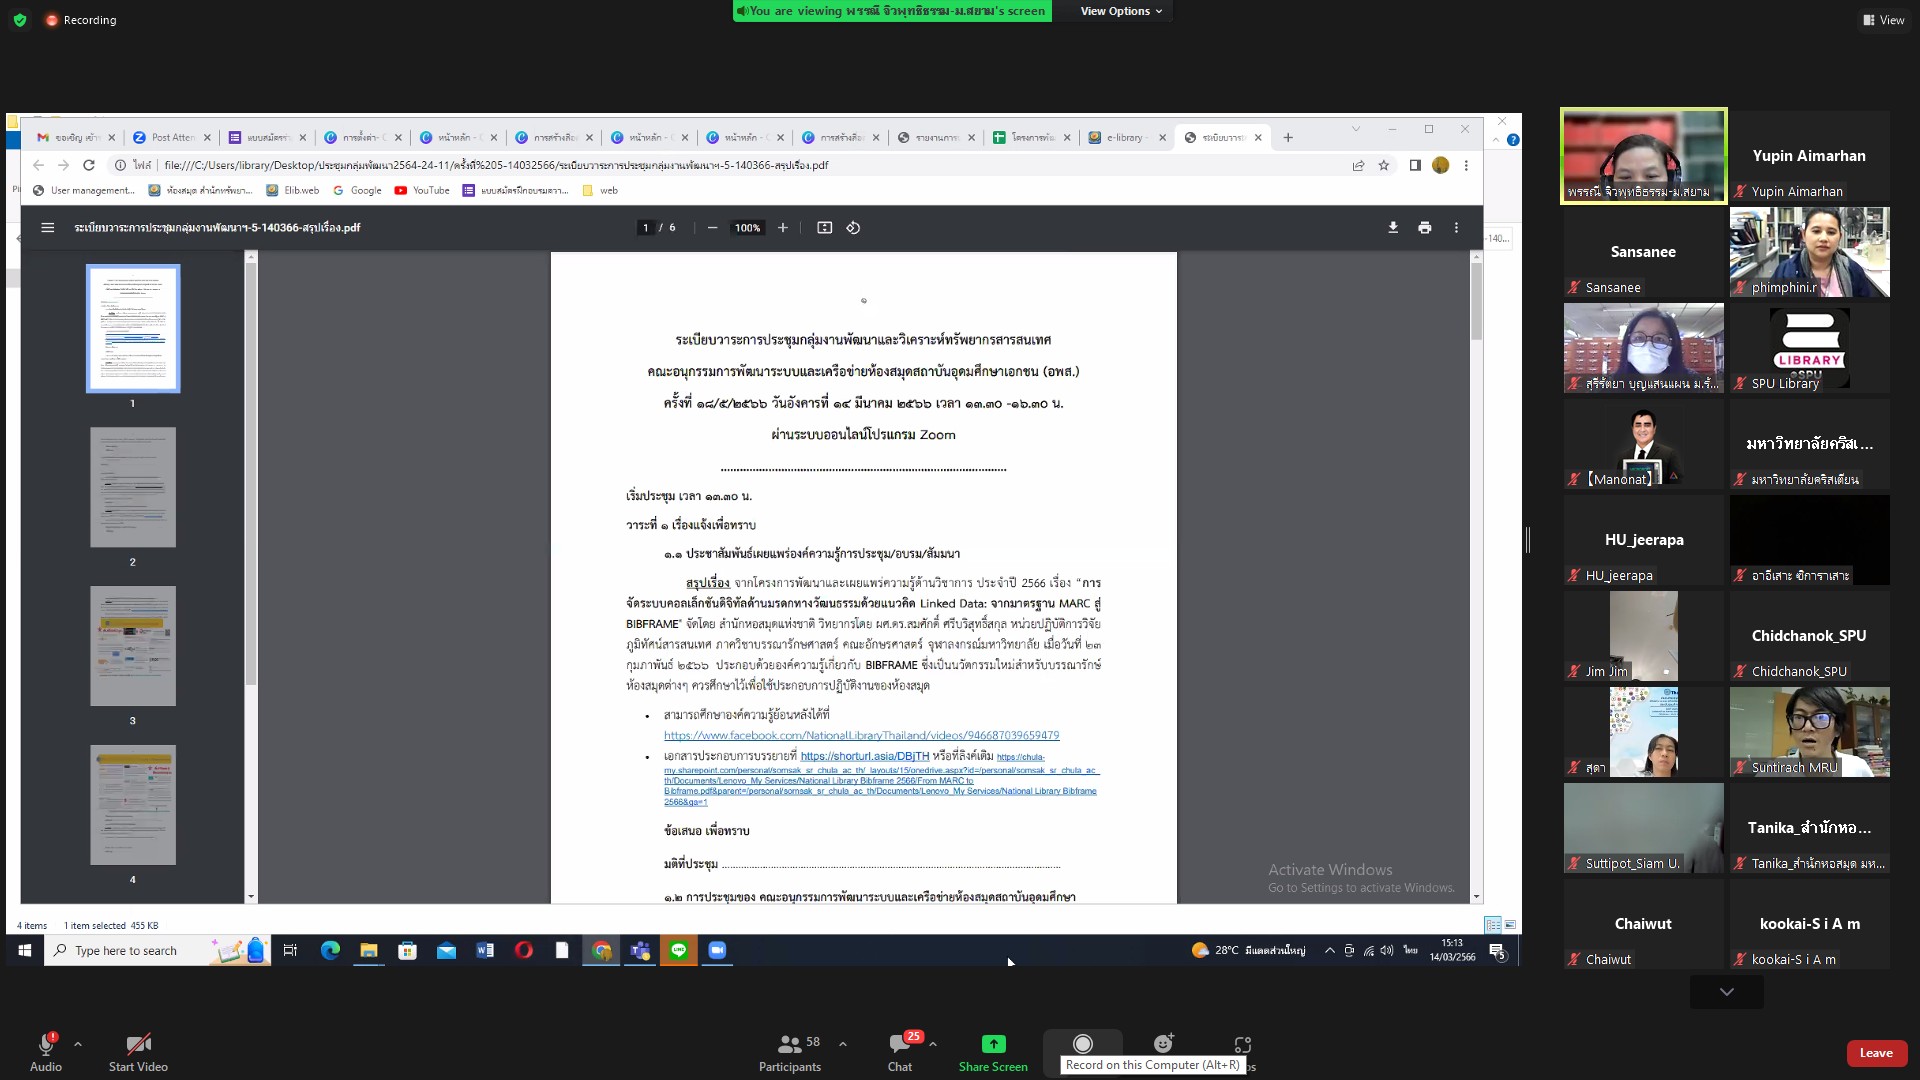Expand audio options arrow beside Audio
The height and width of the screenshot is (1080, 1920).
coord(78,1044)
